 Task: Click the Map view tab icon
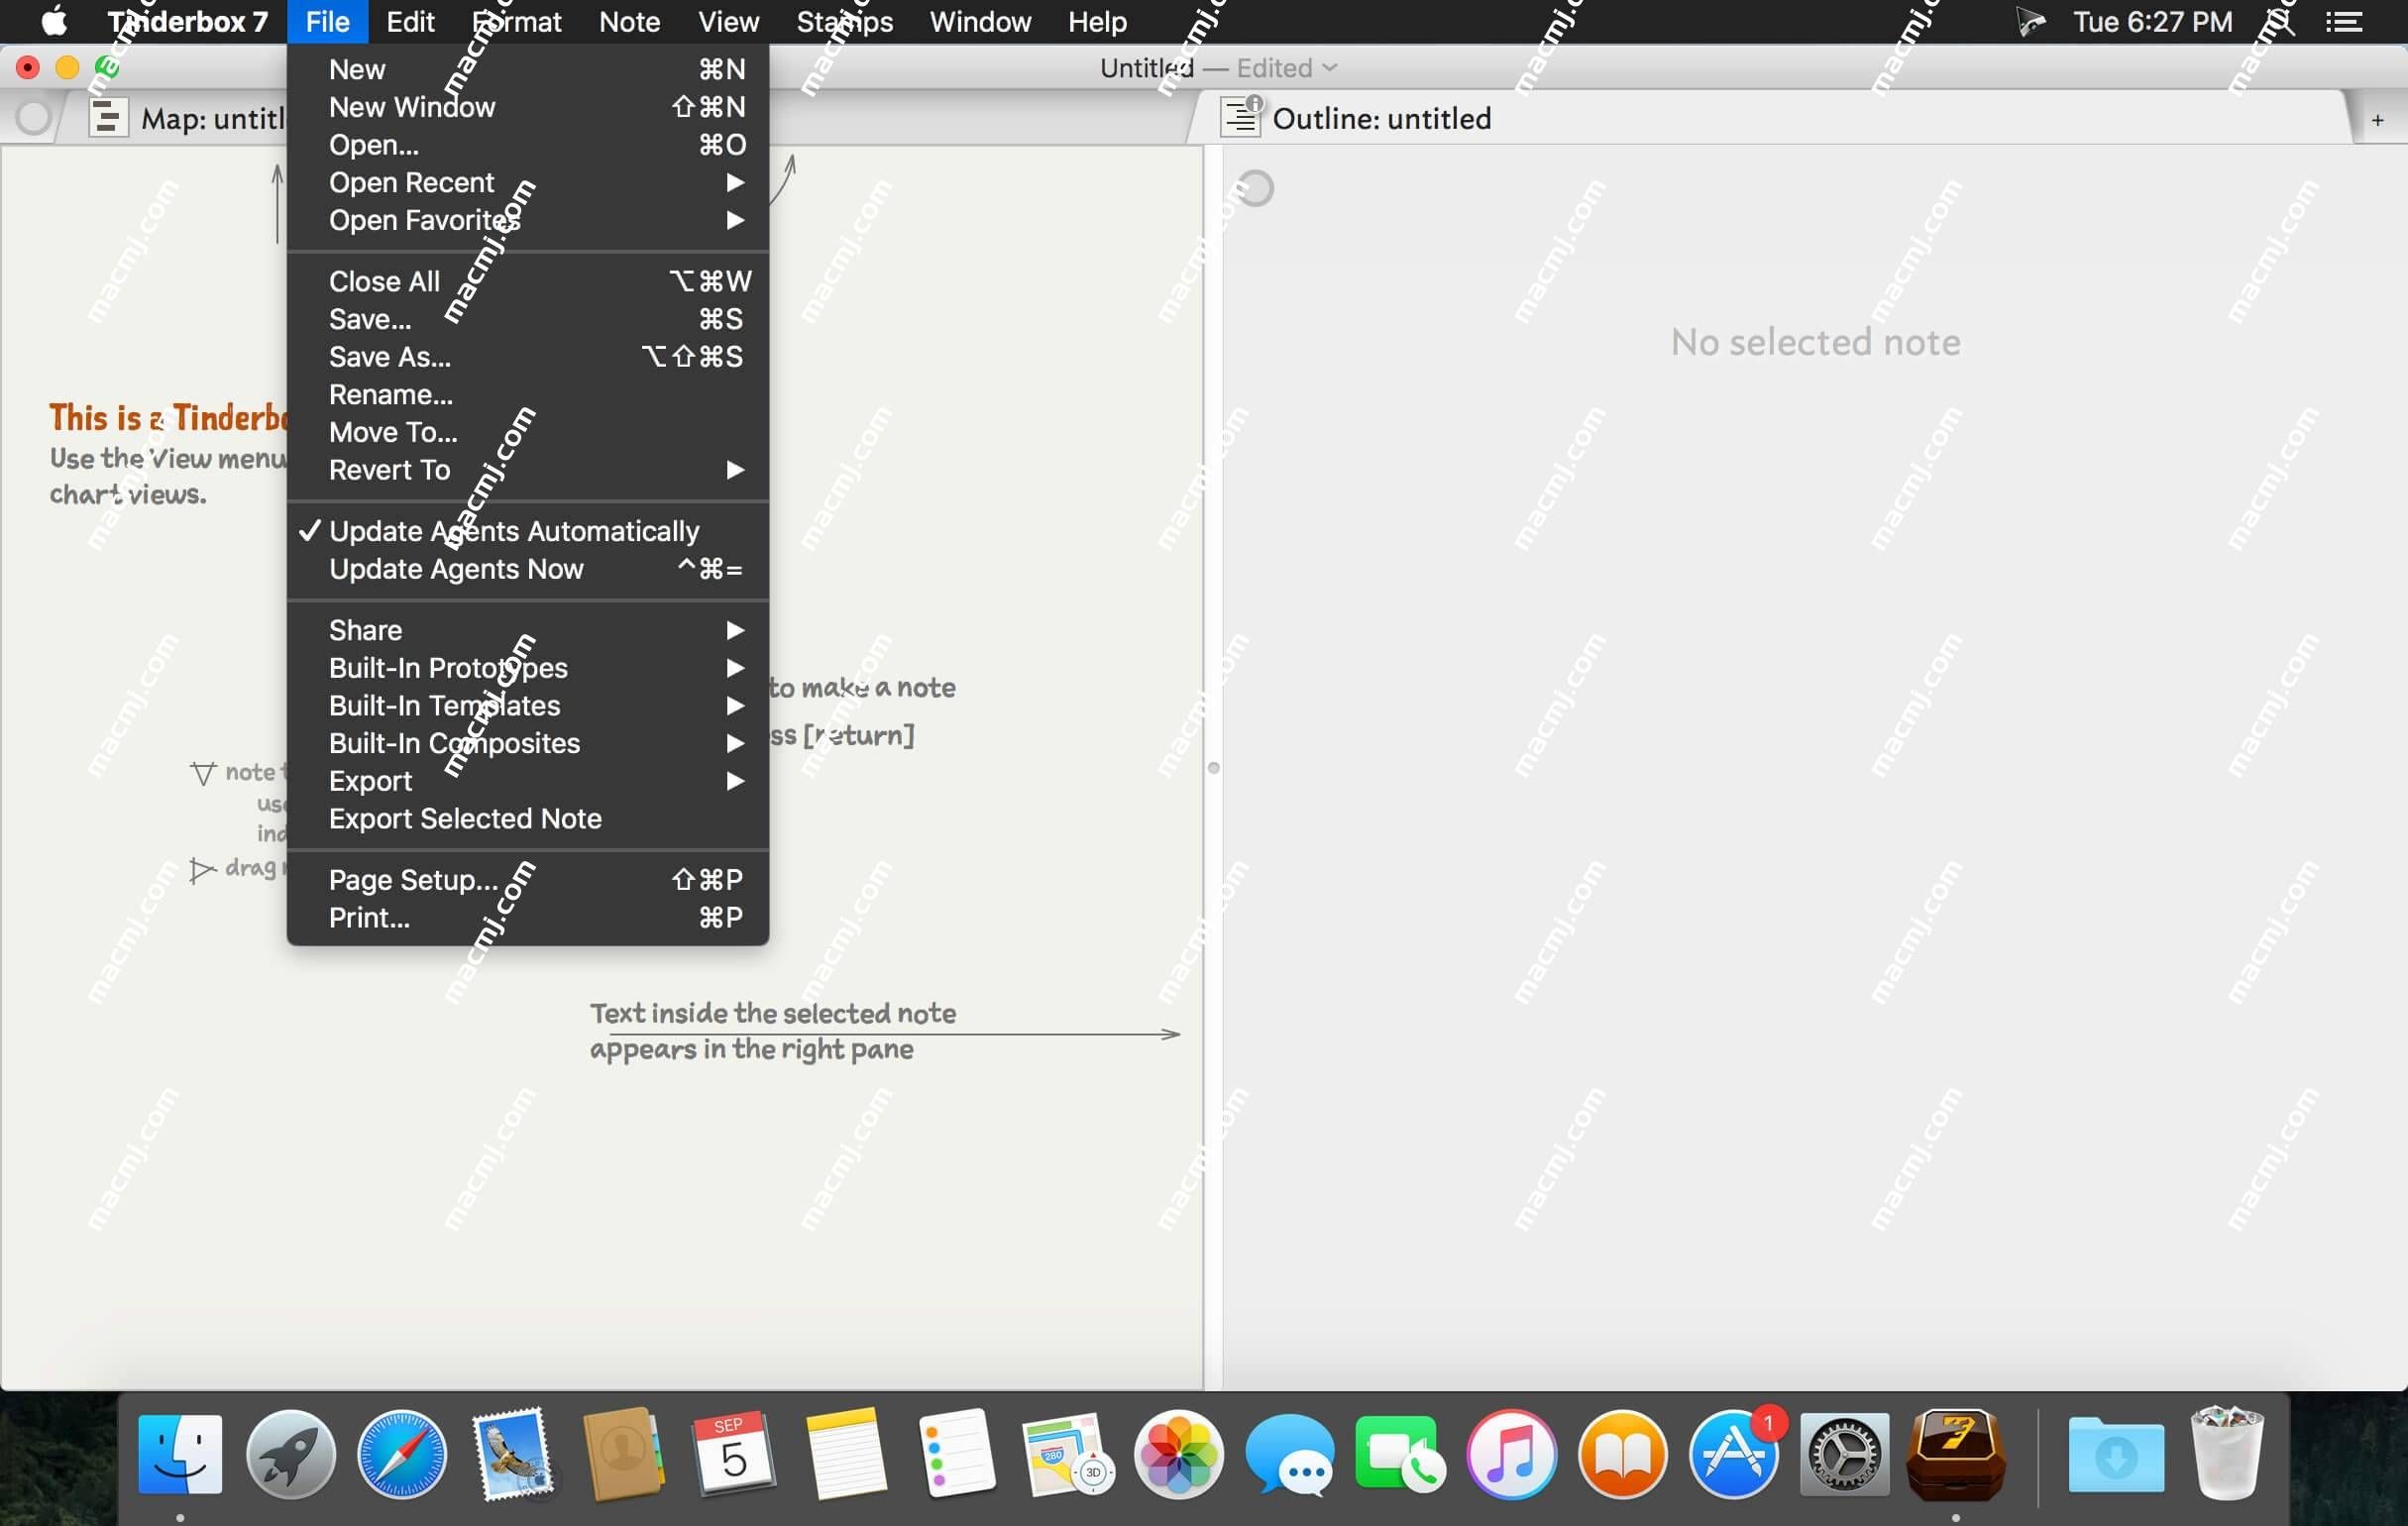105,118
